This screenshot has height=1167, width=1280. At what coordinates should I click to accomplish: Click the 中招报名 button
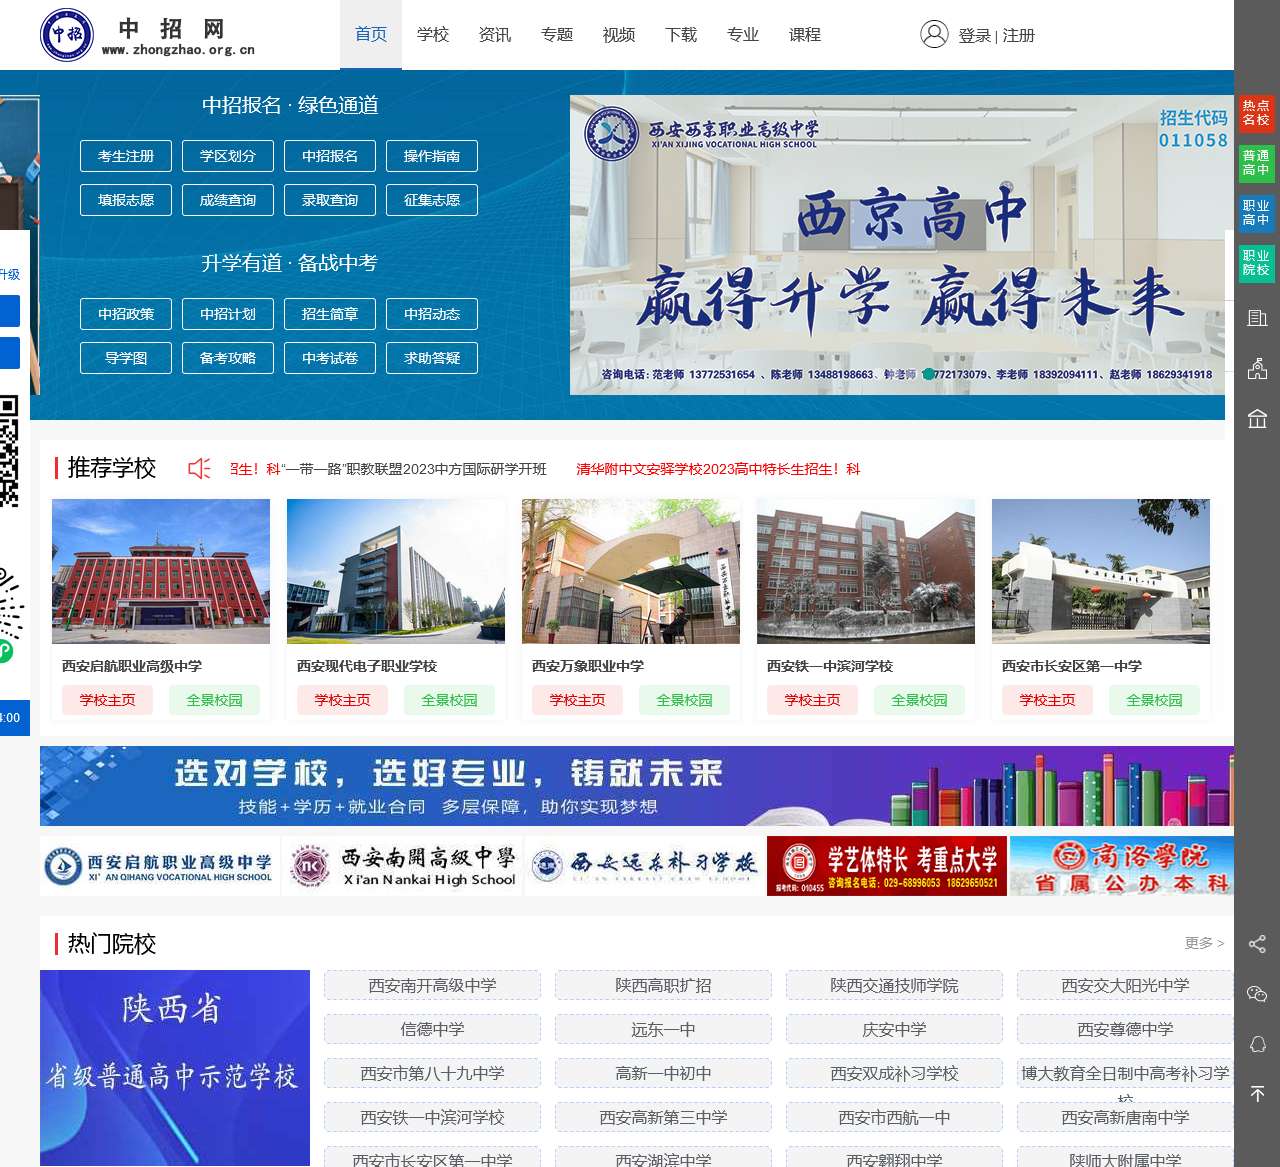click(330, 156)
